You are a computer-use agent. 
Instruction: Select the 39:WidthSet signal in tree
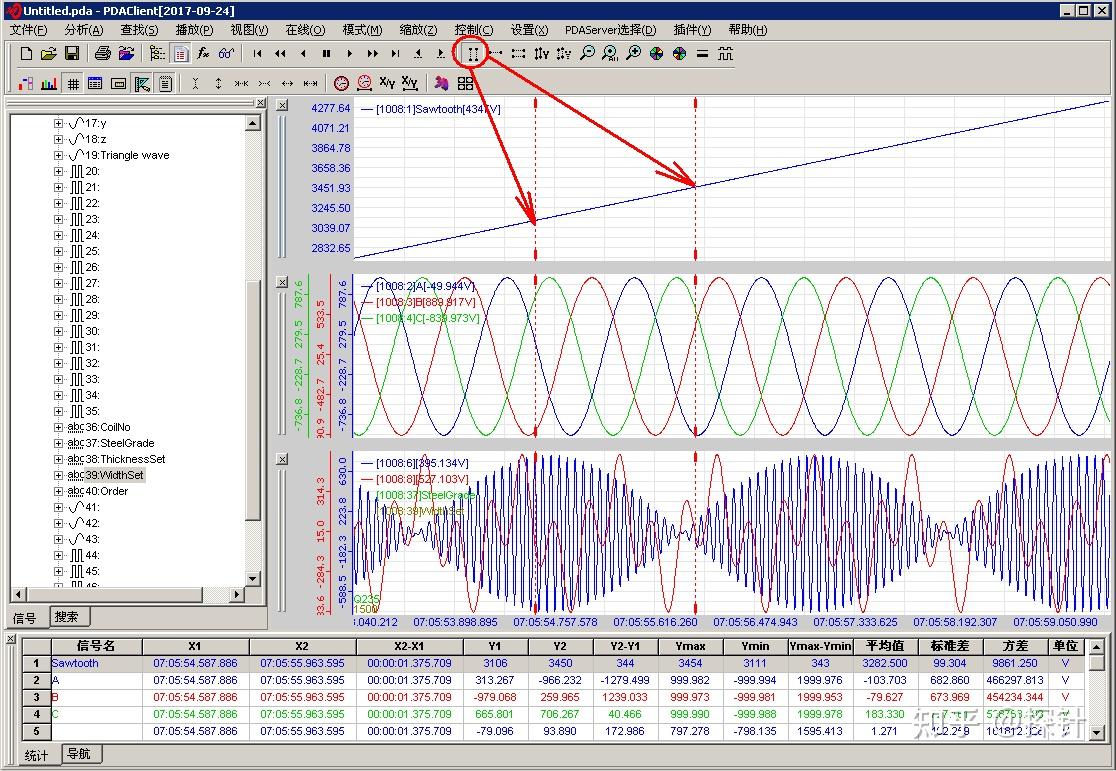[114, 475]
